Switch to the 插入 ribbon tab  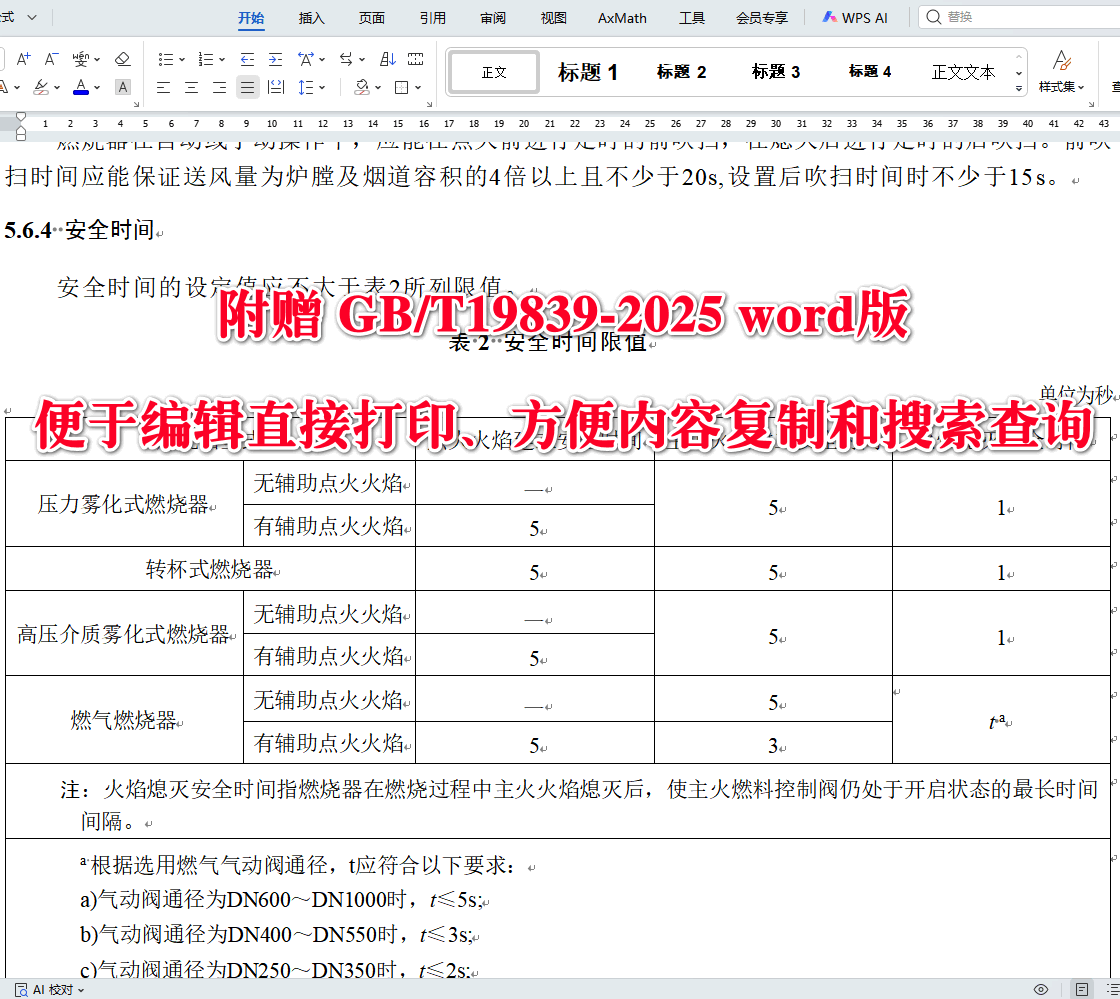(311, 17)
